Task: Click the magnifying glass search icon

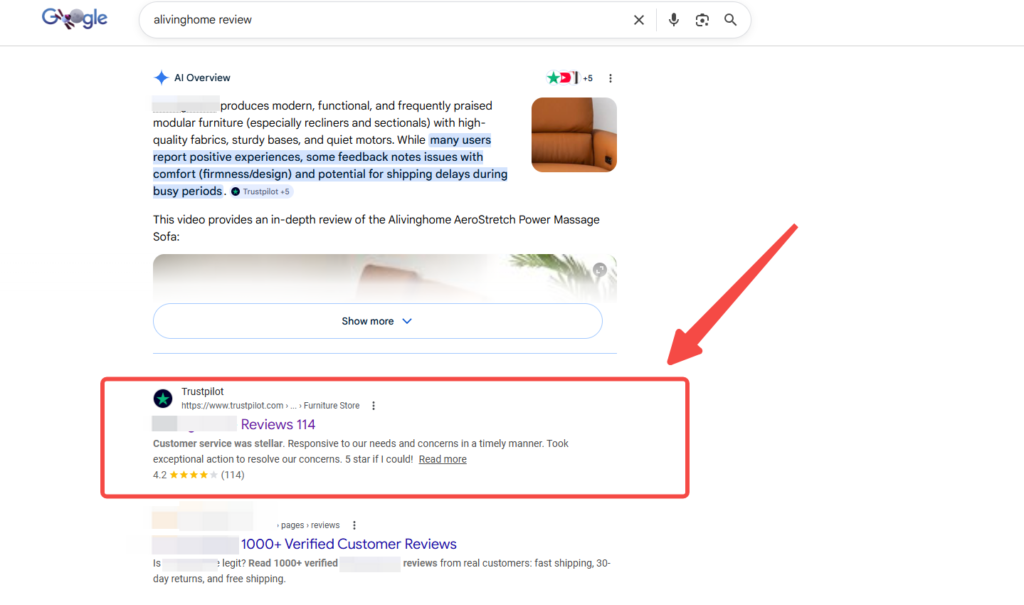Action: tap(730, 20)
